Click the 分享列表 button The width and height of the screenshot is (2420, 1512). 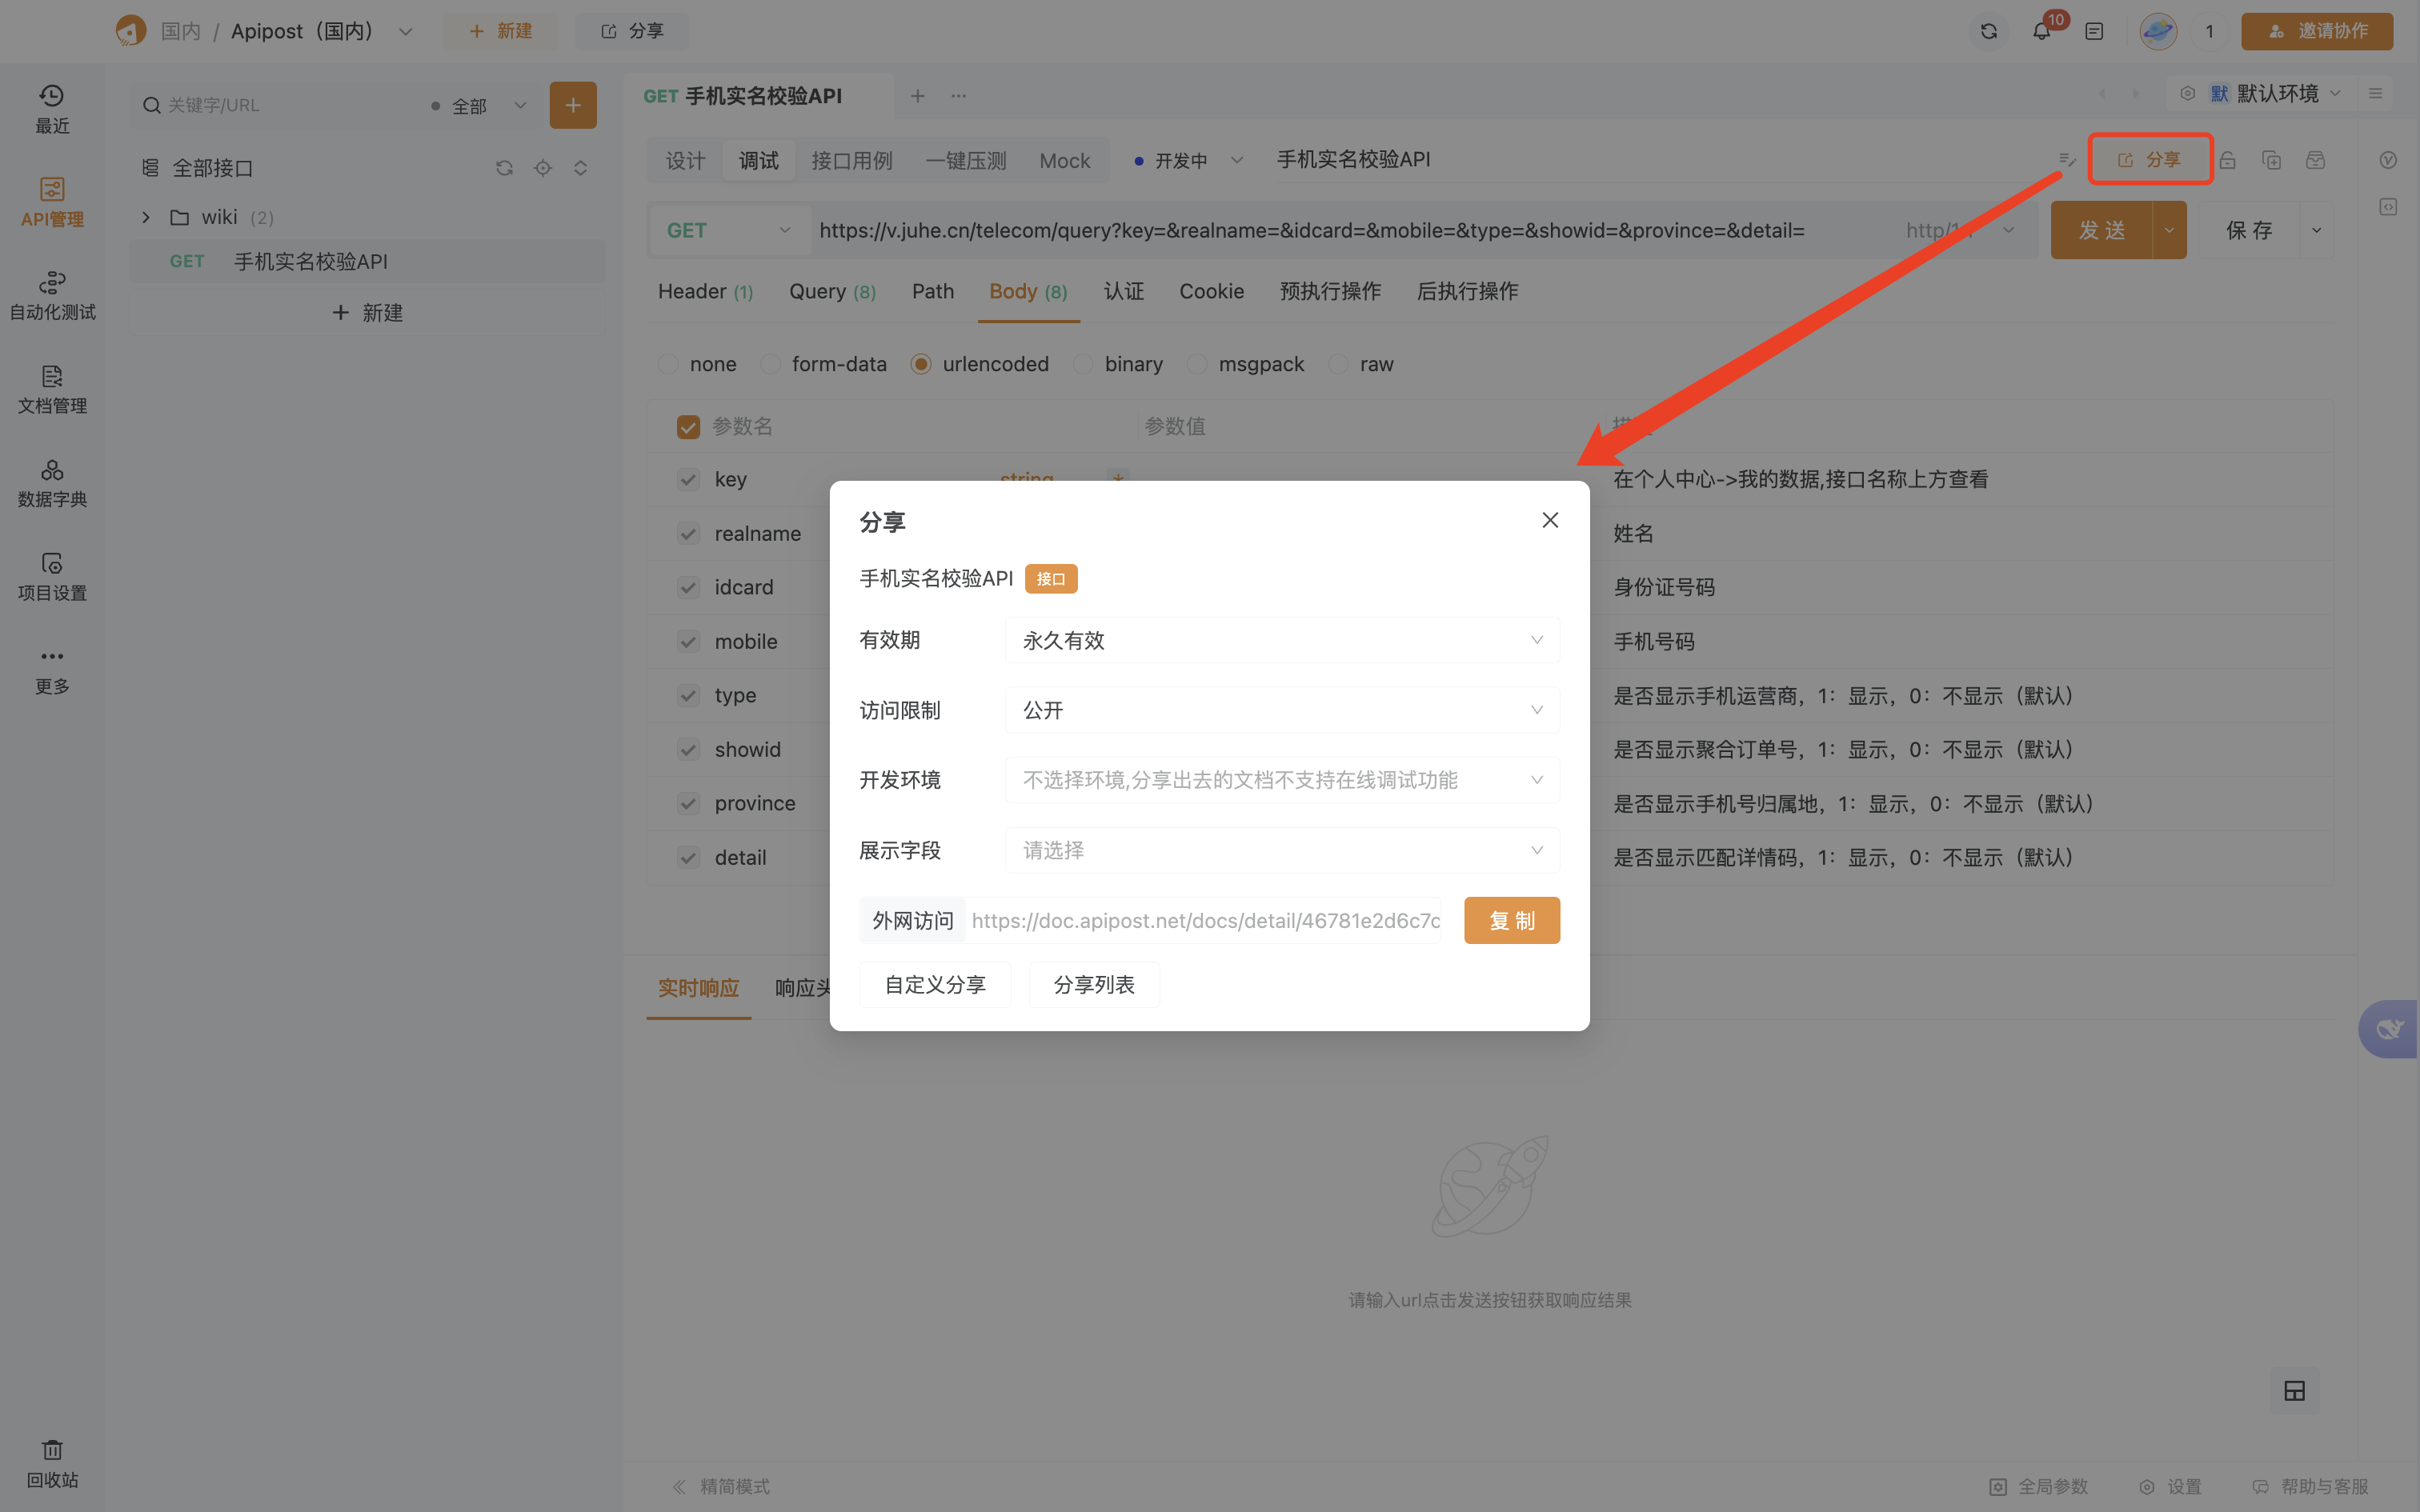pyautogui.click(x=1093, y=984)
